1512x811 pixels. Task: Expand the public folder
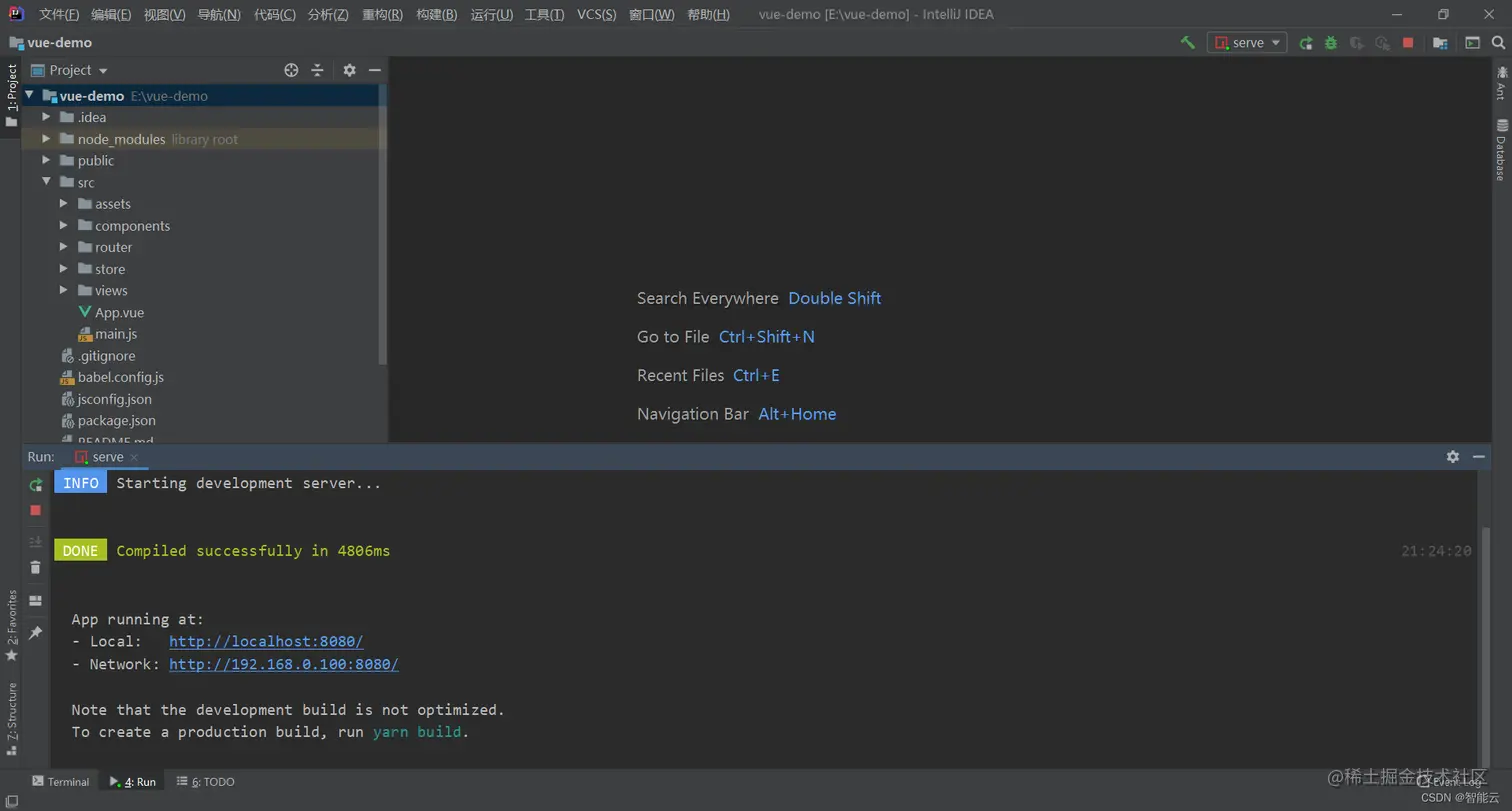pos(46,160)
